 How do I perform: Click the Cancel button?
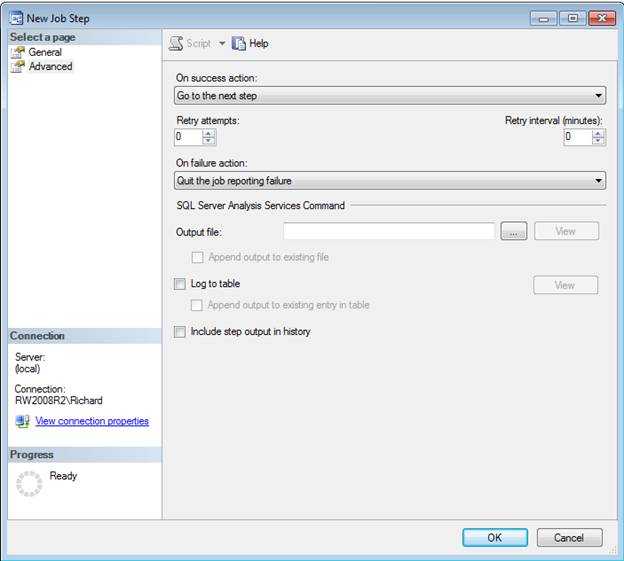click(x=569, y=538)
